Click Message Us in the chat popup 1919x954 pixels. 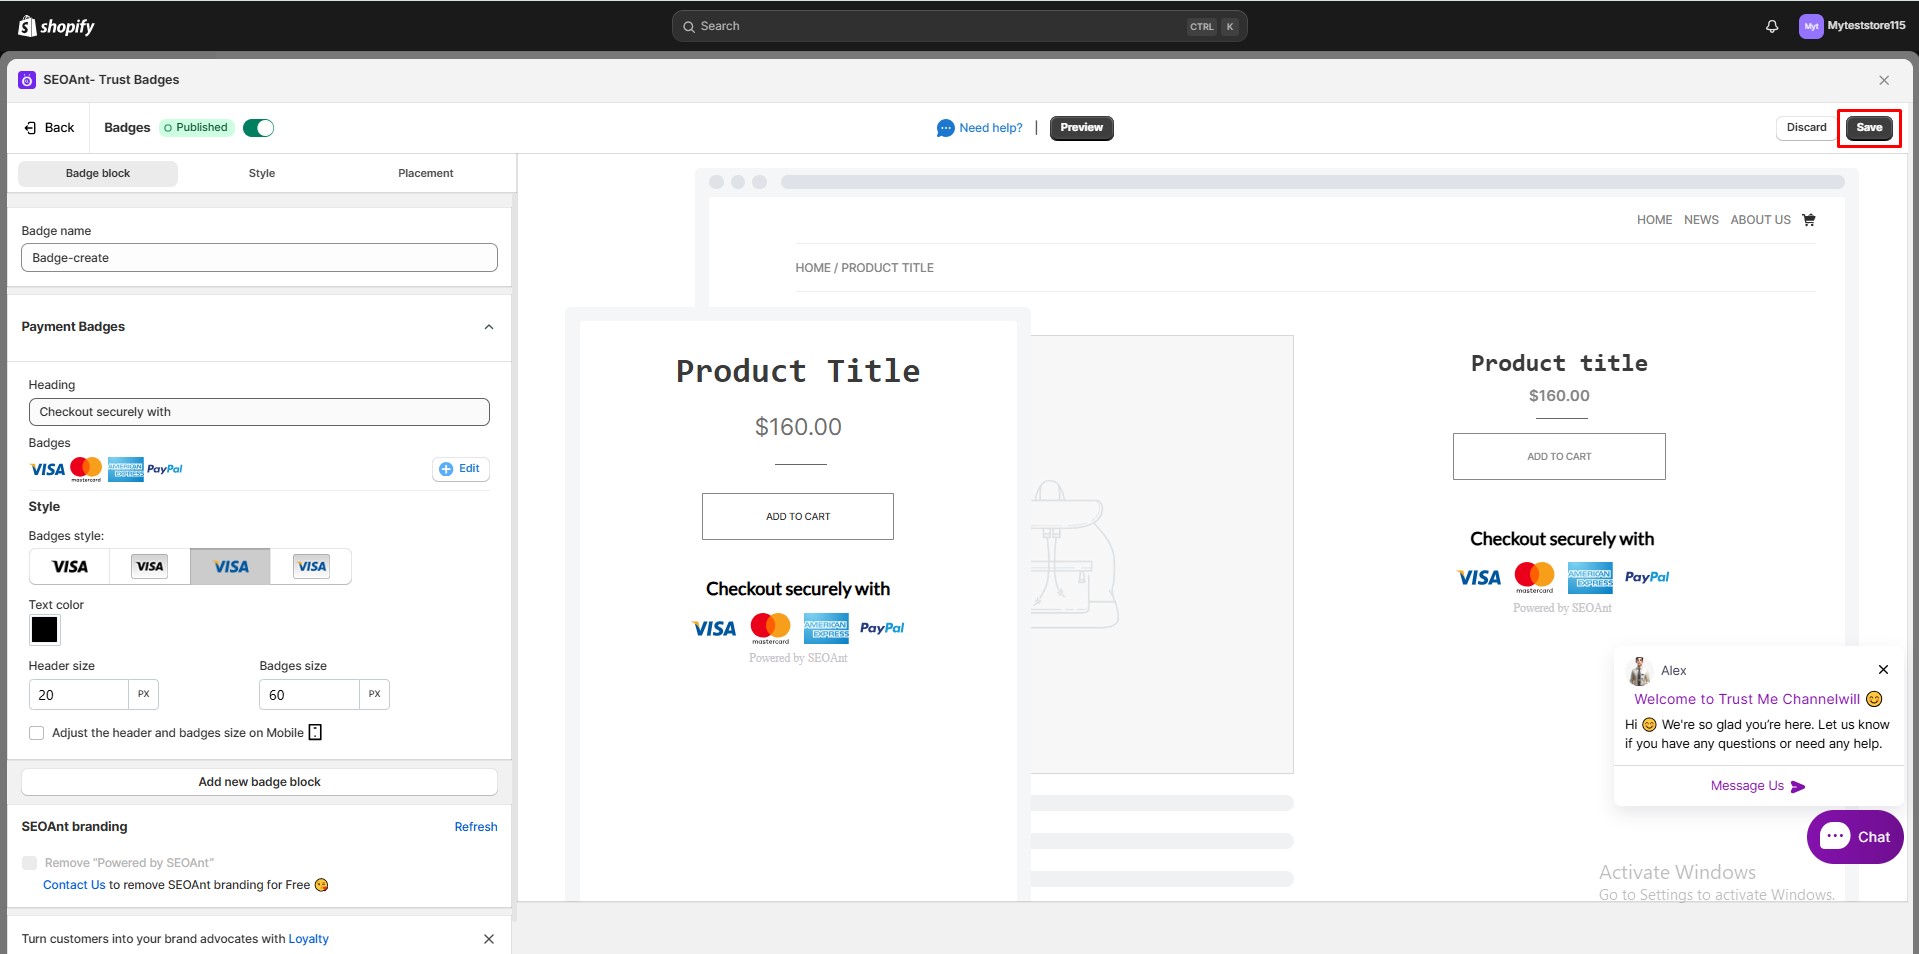[x=1757, y=786]
